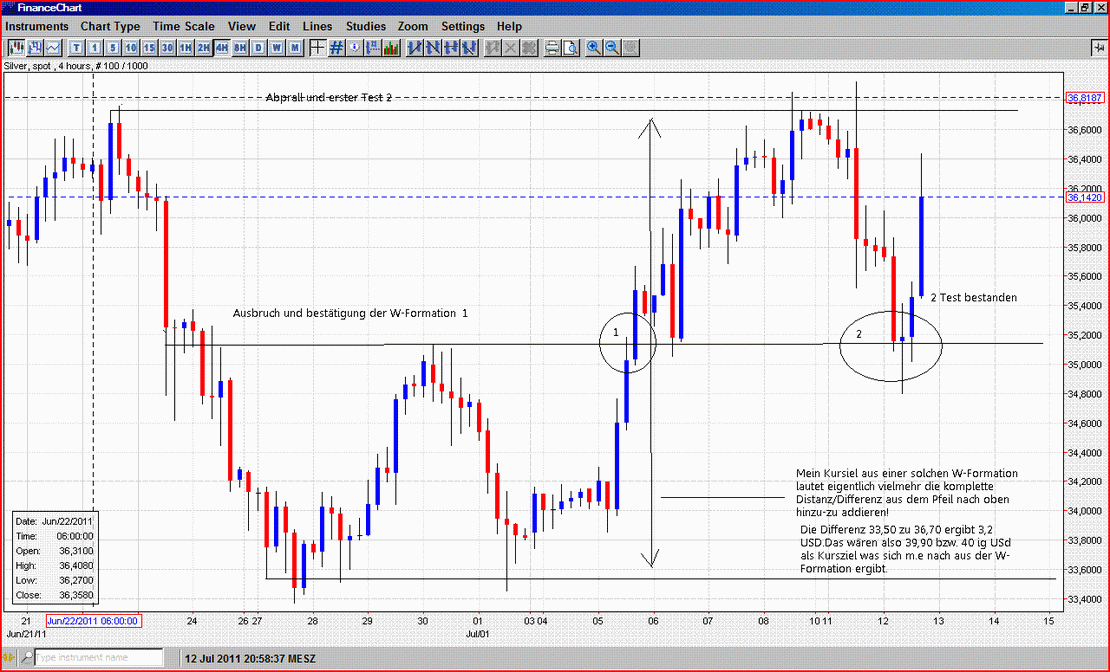Open the studies histogram icon
The image size is (1110, 672).
(391, 47)
